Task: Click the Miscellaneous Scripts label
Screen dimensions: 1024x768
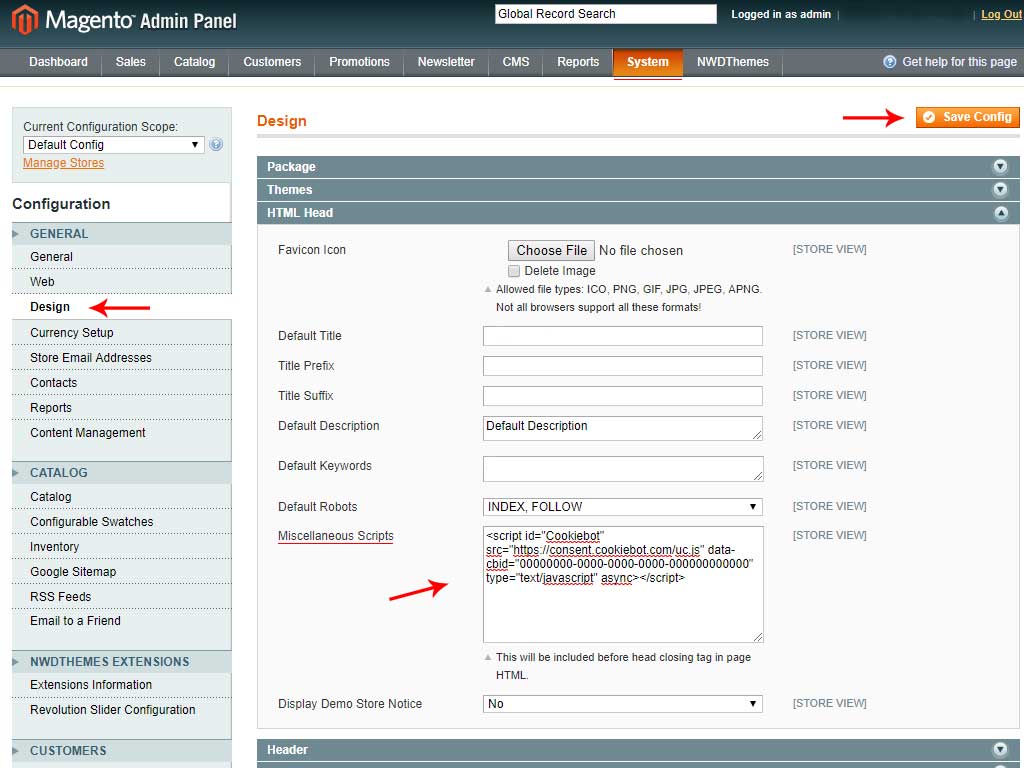Action: click(x=336, y=536)
